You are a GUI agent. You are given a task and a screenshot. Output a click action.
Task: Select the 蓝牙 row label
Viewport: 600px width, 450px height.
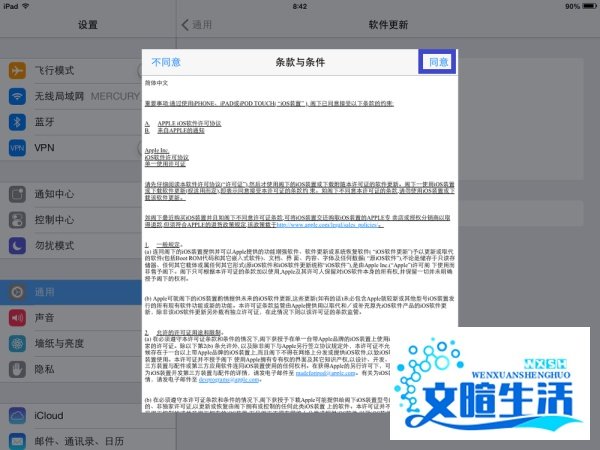click(x=44, y=122)
